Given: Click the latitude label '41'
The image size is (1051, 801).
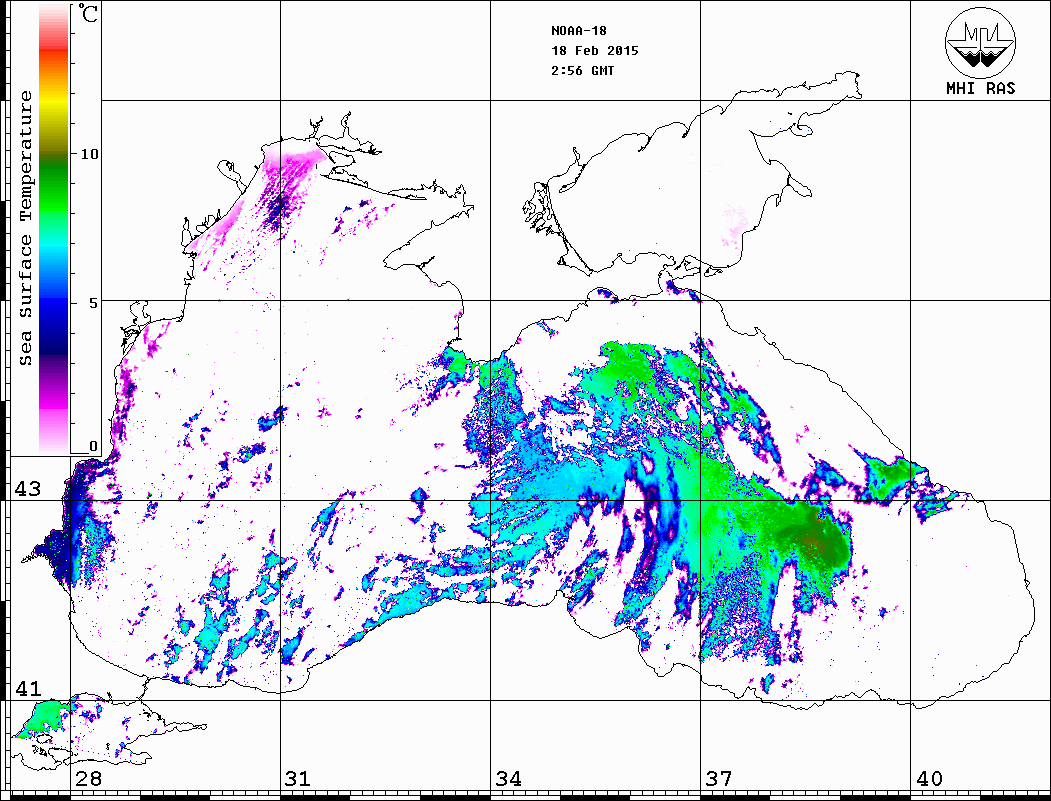Looking at the screenshot, I should pyautogui.click(x=27, y=688).
